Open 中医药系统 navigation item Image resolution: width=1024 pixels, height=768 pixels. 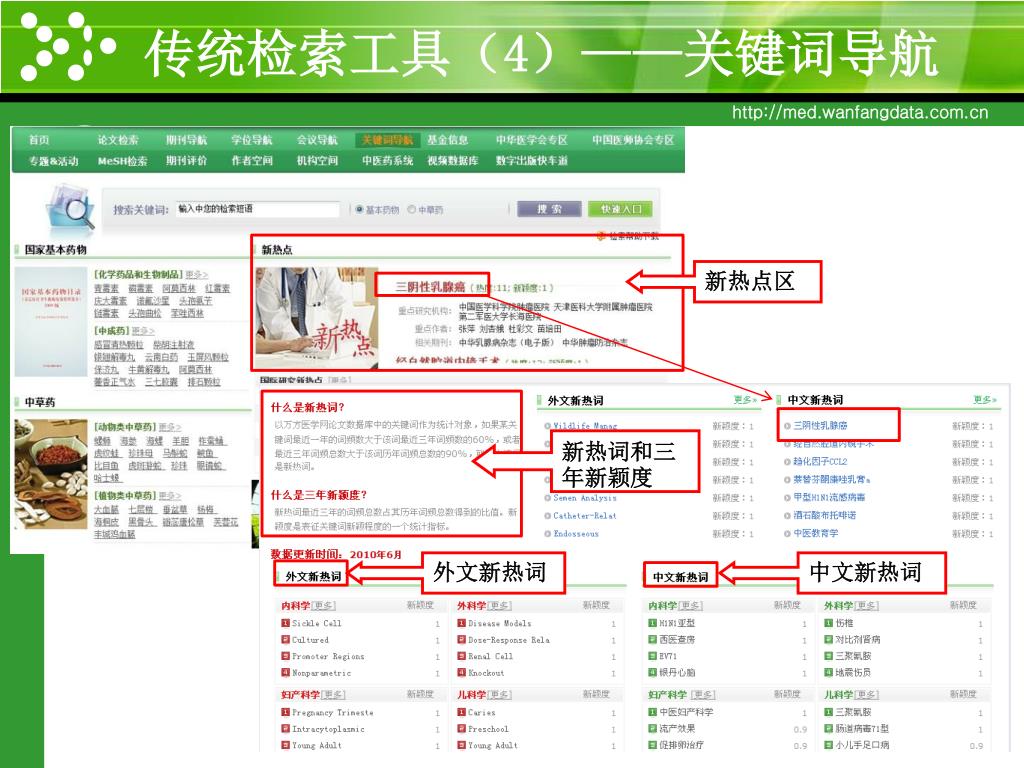point(387,161)
